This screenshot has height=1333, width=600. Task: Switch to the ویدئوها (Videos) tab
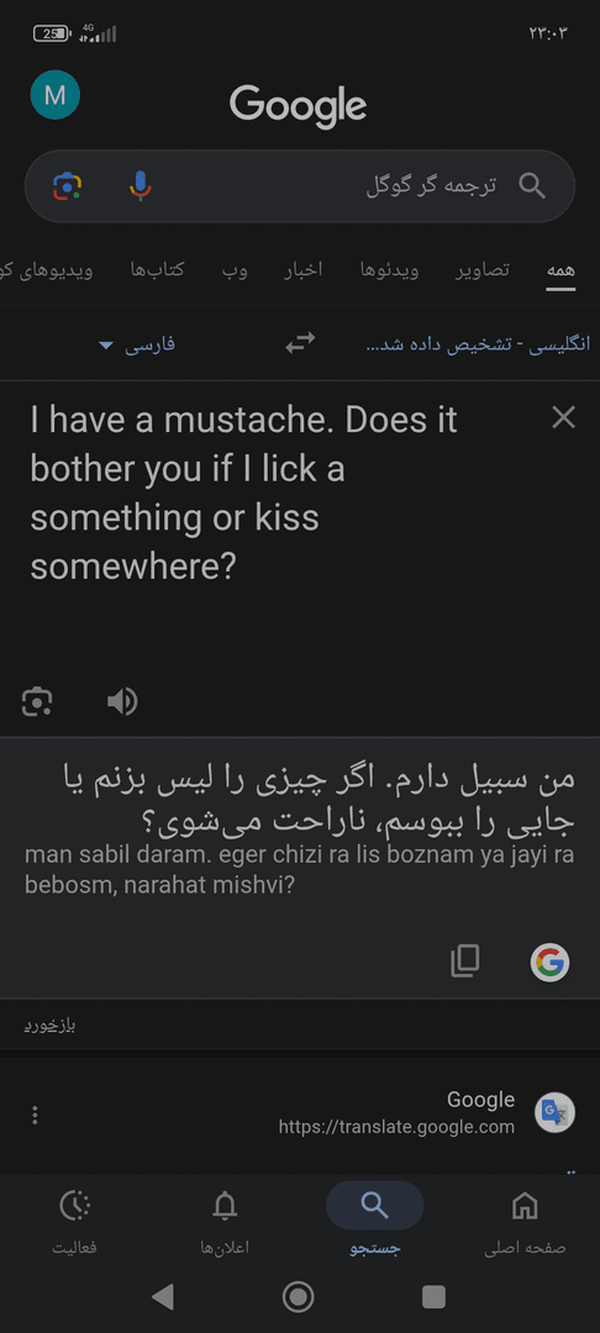389,270
